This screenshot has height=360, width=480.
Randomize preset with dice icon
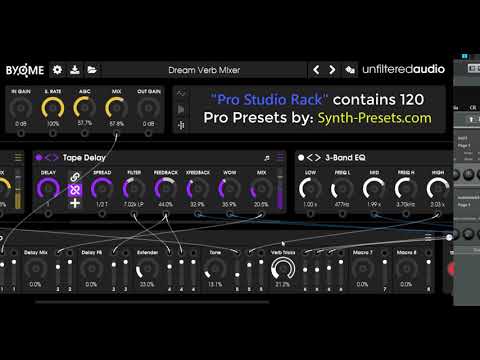coord(350,70)
